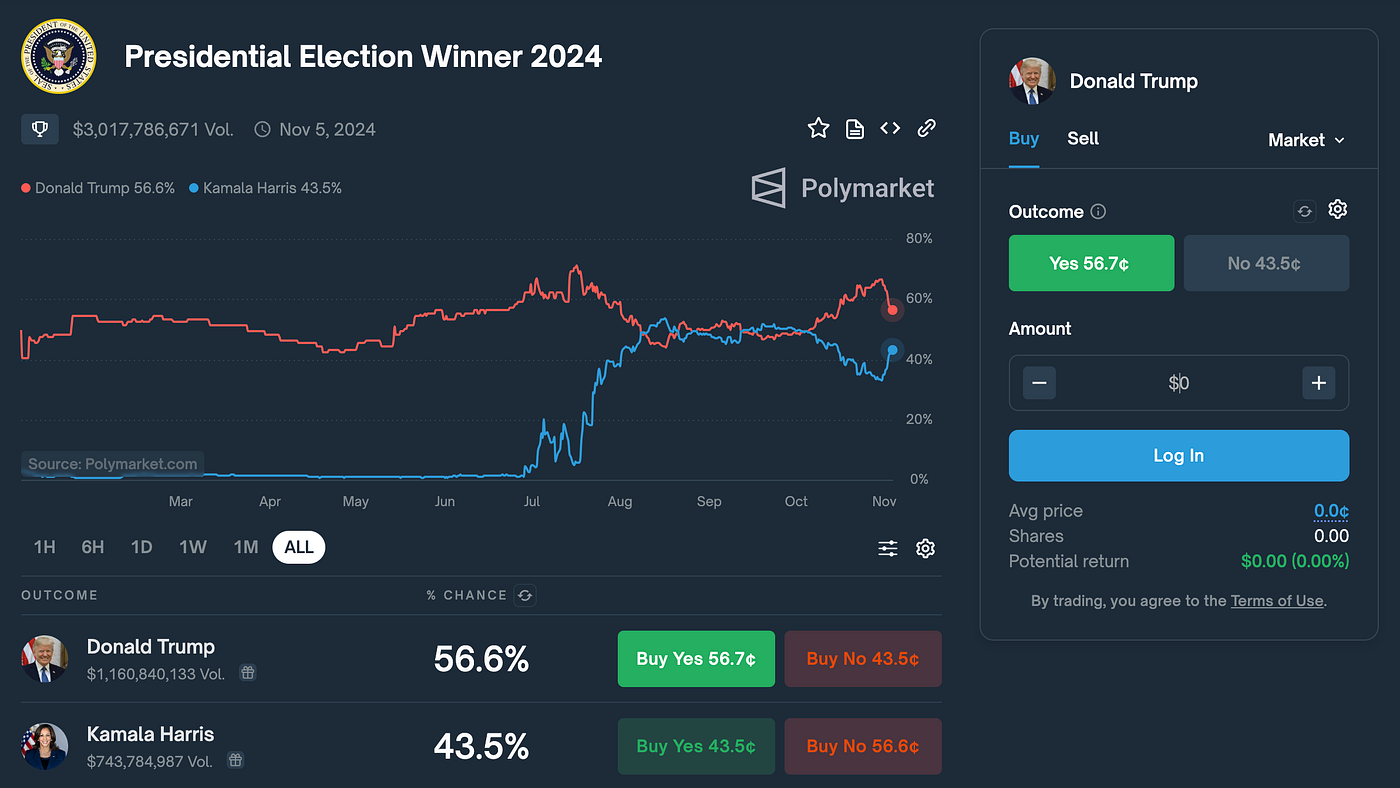The width and height of the screenshot is (1400, 788).
Task: Star this market to add to watchlist
Action: click(x=818, y=128)
